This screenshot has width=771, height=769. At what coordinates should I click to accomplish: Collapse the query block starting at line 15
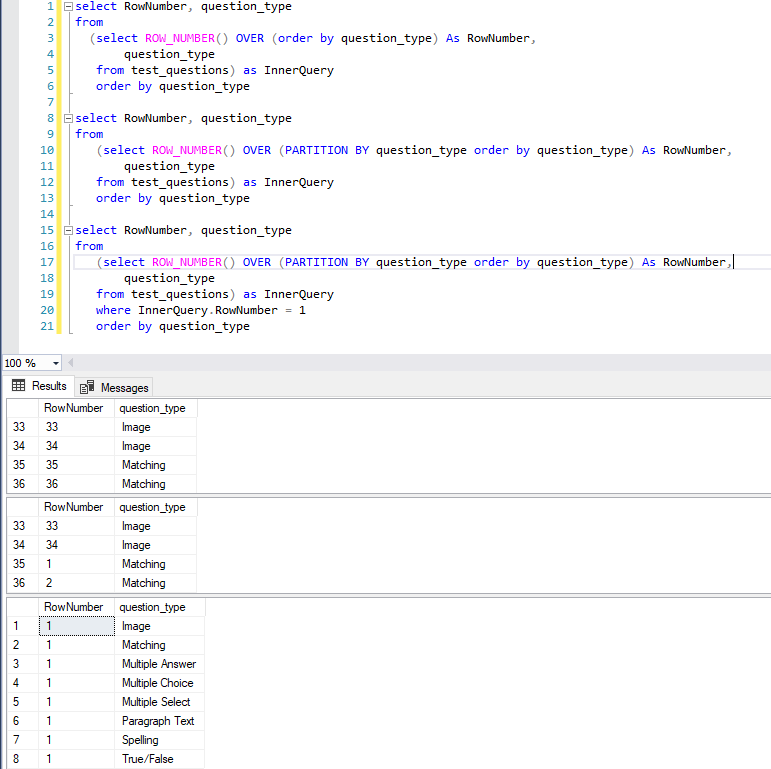(69, 231)
